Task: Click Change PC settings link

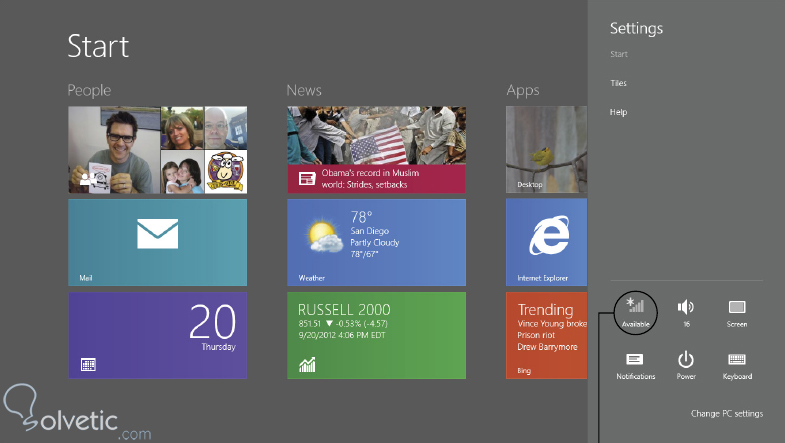Action: [x=727, y=413]
